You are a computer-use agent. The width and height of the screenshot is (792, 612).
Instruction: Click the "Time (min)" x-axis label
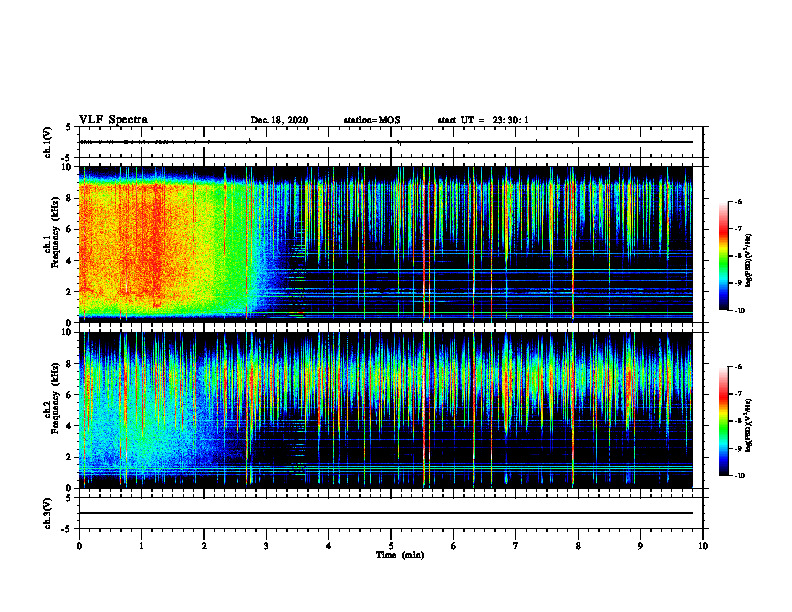400,555
